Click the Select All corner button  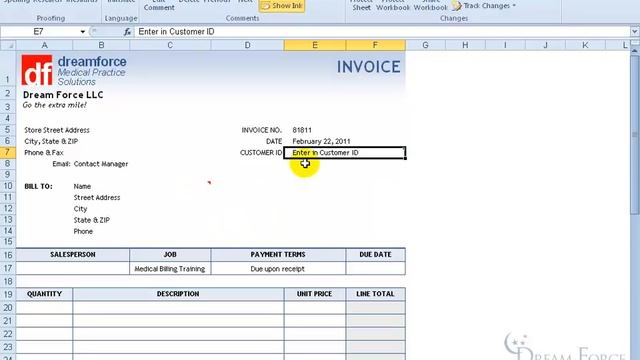click(x=8, y=45)
